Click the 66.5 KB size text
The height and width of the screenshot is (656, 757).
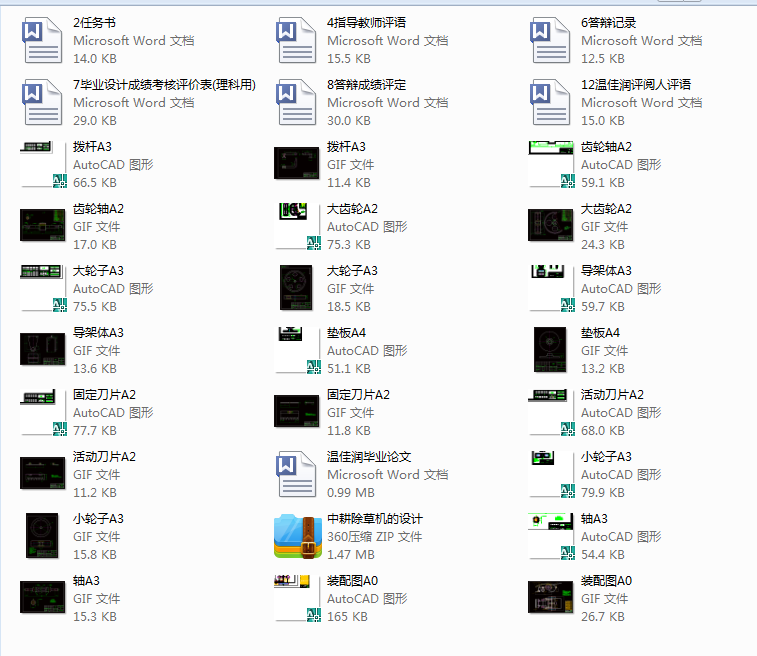point(95,182)
